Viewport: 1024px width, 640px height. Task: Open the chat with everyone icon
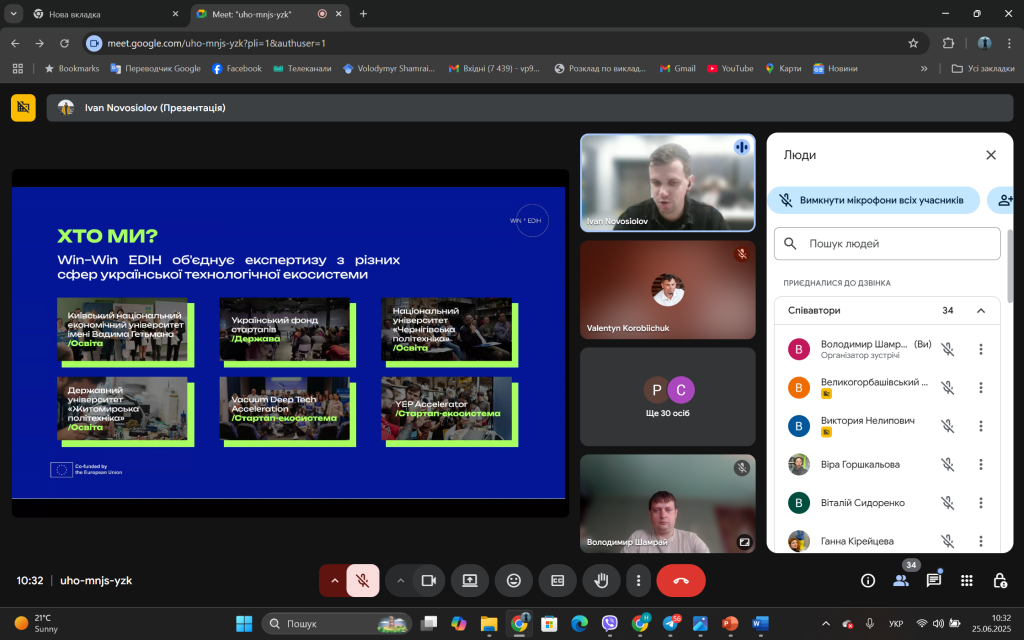[x=934, y=581]
